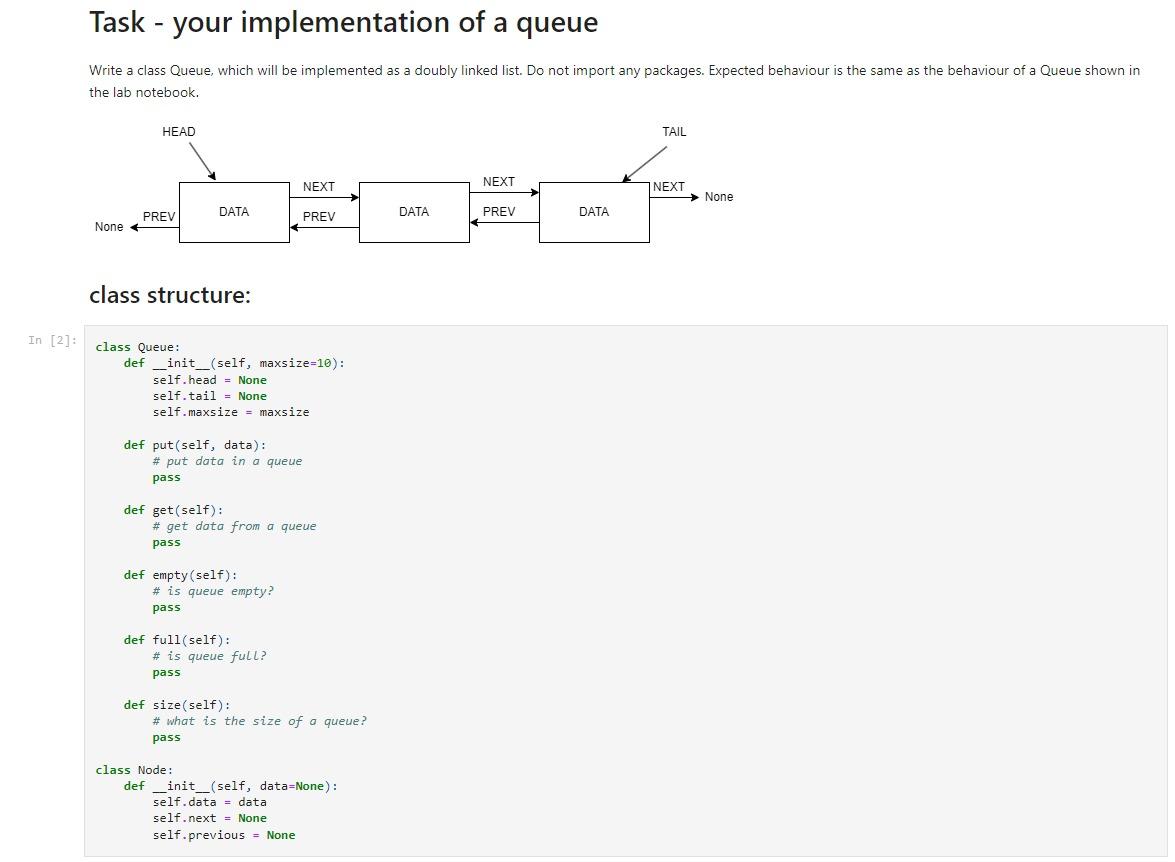The width and height of the screenshot is (1175, 862).
Task: Select the "In [2]:" execution prompt
Action: click(x=51, y=340)
